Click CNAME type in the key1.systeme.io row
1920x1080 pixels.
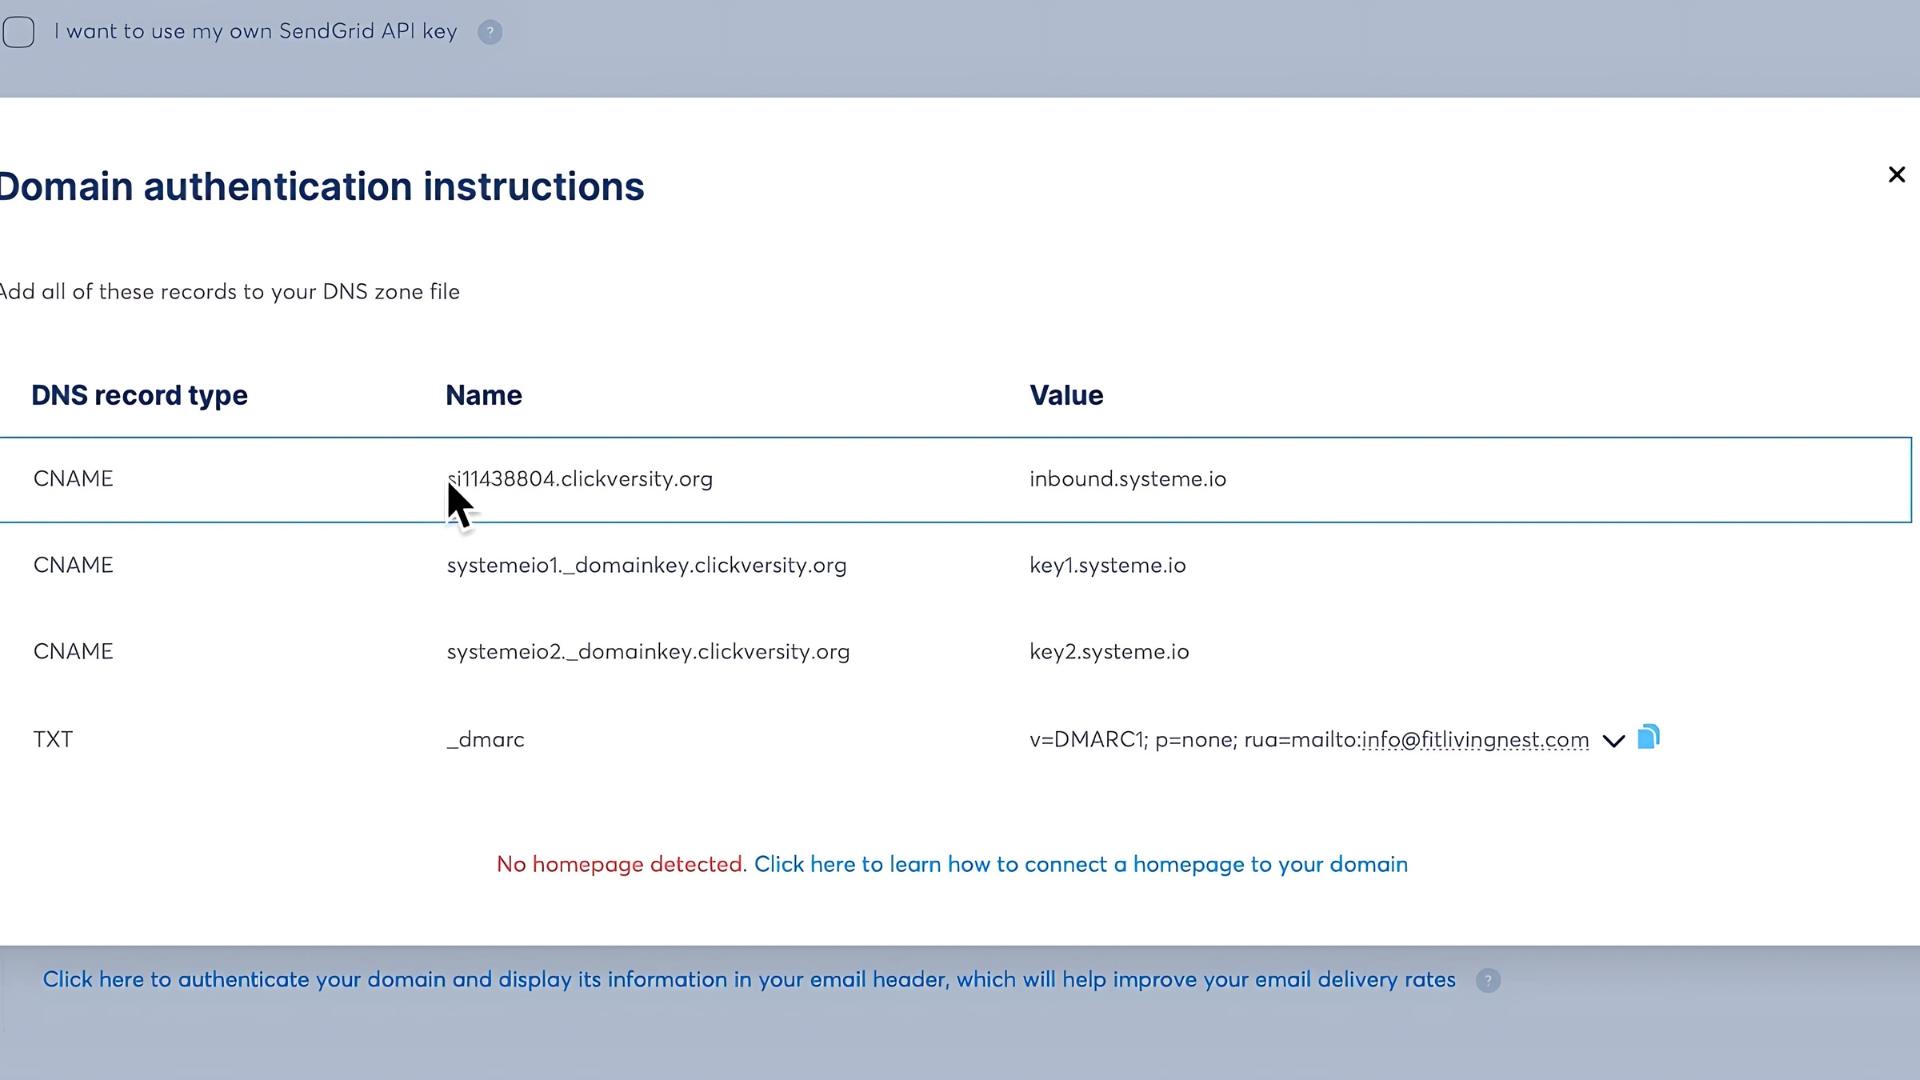point(73,566)
